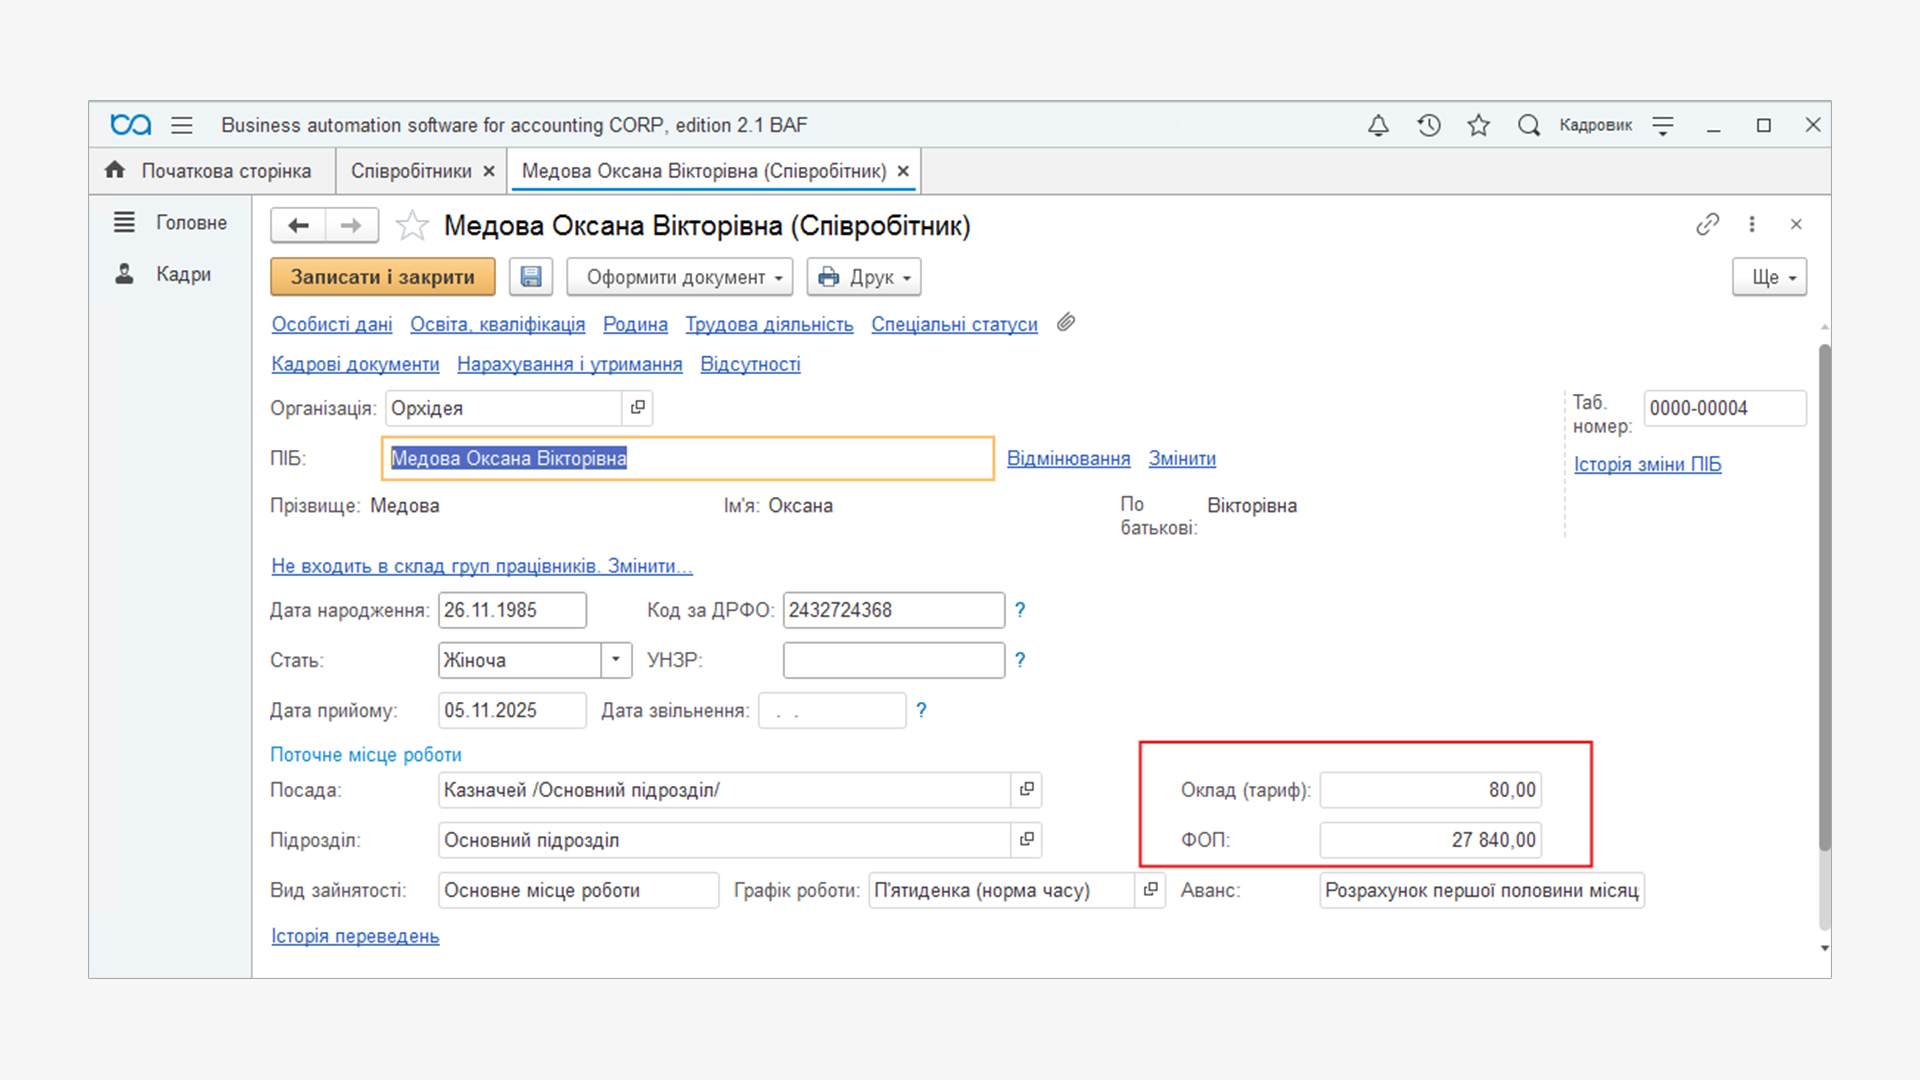The height and width of the screenshot is (1080, 1920).
Task: Open the Посада position record
Action: tap(1027, 789)
